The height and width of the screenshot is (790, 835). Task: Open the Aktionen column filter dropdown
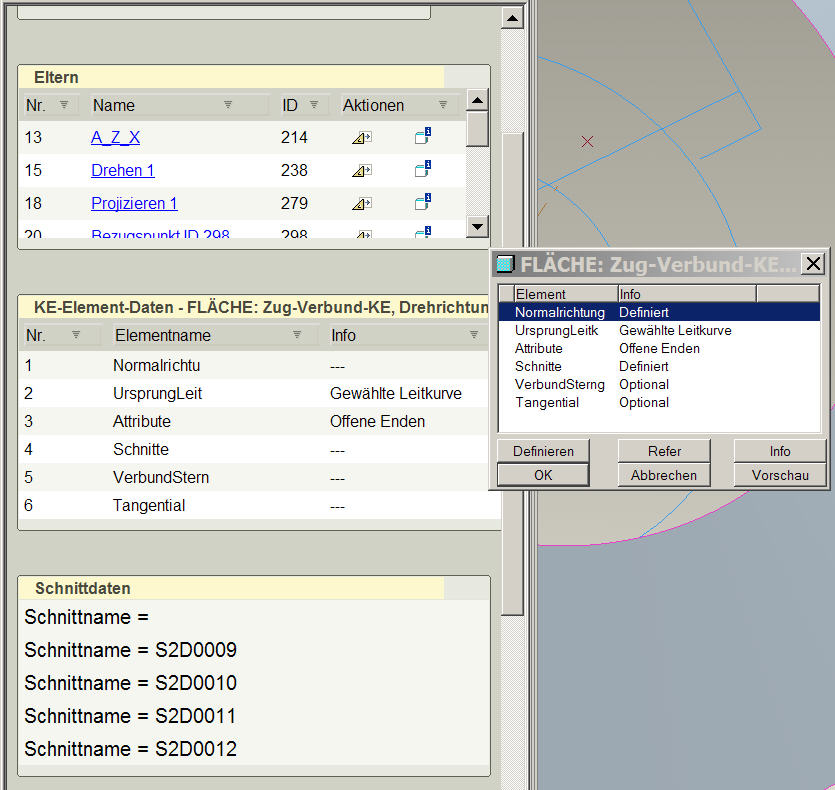tap(443, 105)
